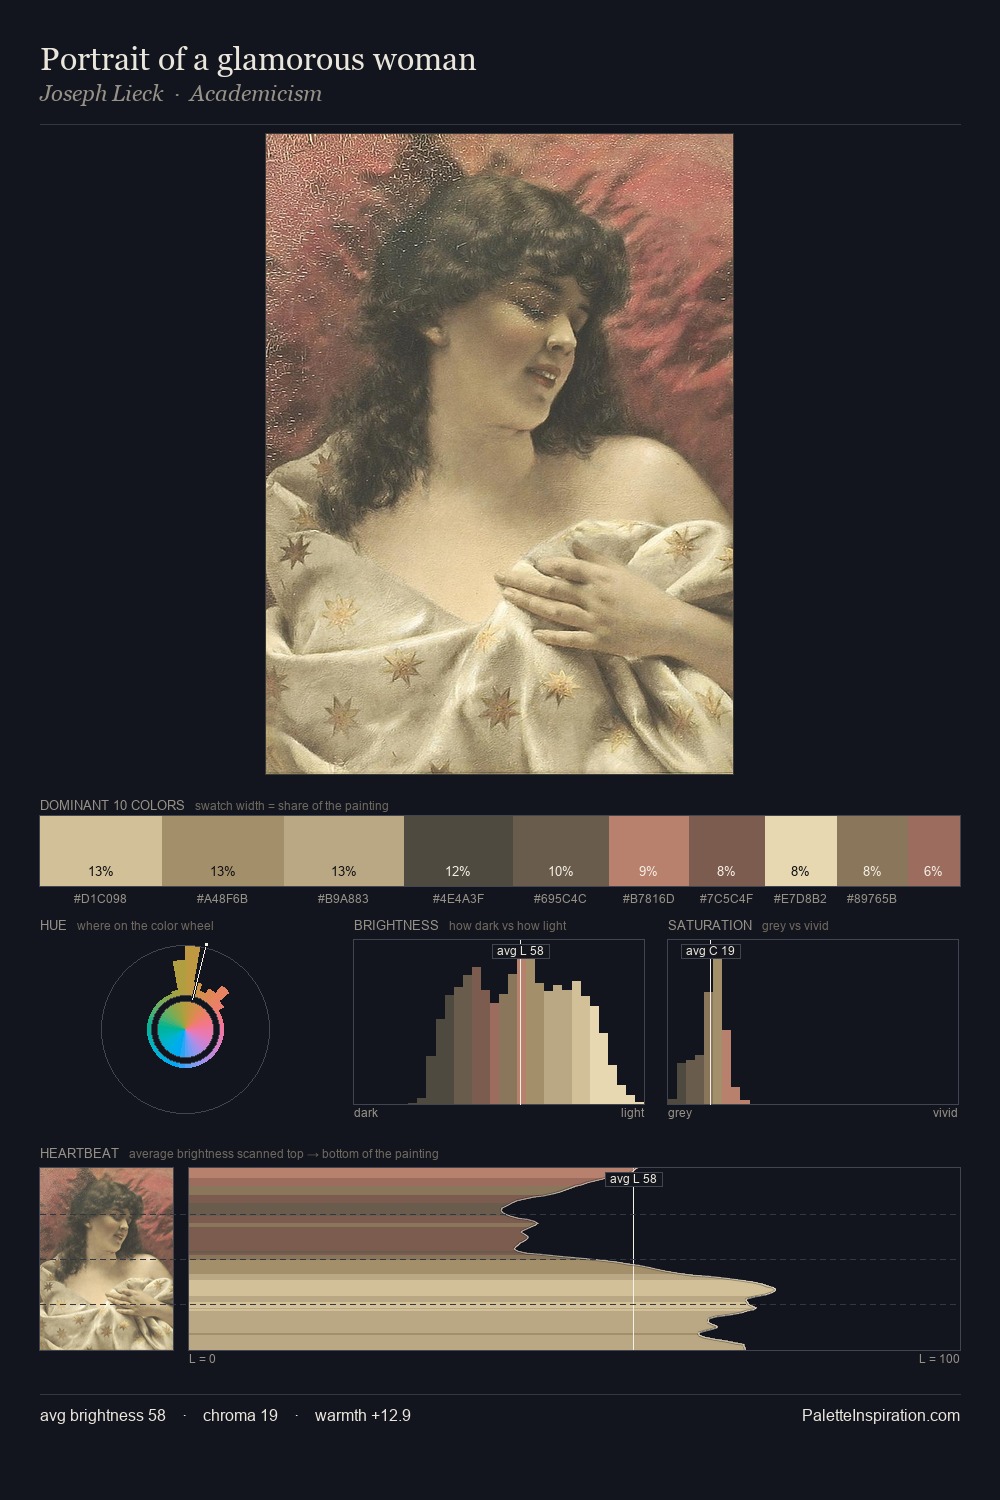
Task: Click the 'DOMINANT 10 COLORS' heading
Action: pyautogui.click(x=112, y=805)
